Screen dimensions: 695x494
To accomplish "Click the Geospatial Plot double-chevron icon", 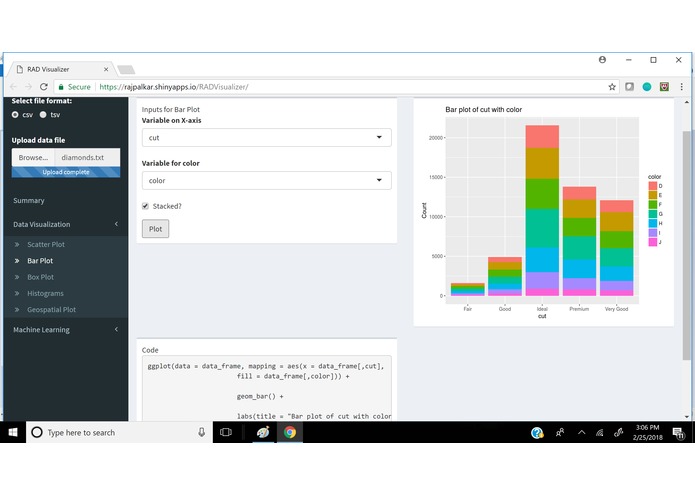I will tap(17, 310).
